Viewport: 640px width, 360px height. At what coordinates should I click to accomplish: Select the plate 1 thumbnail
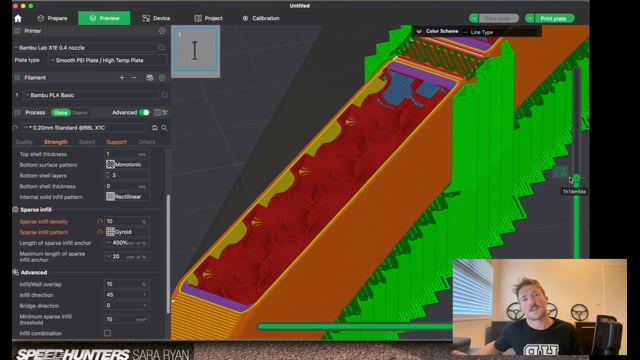196,51
